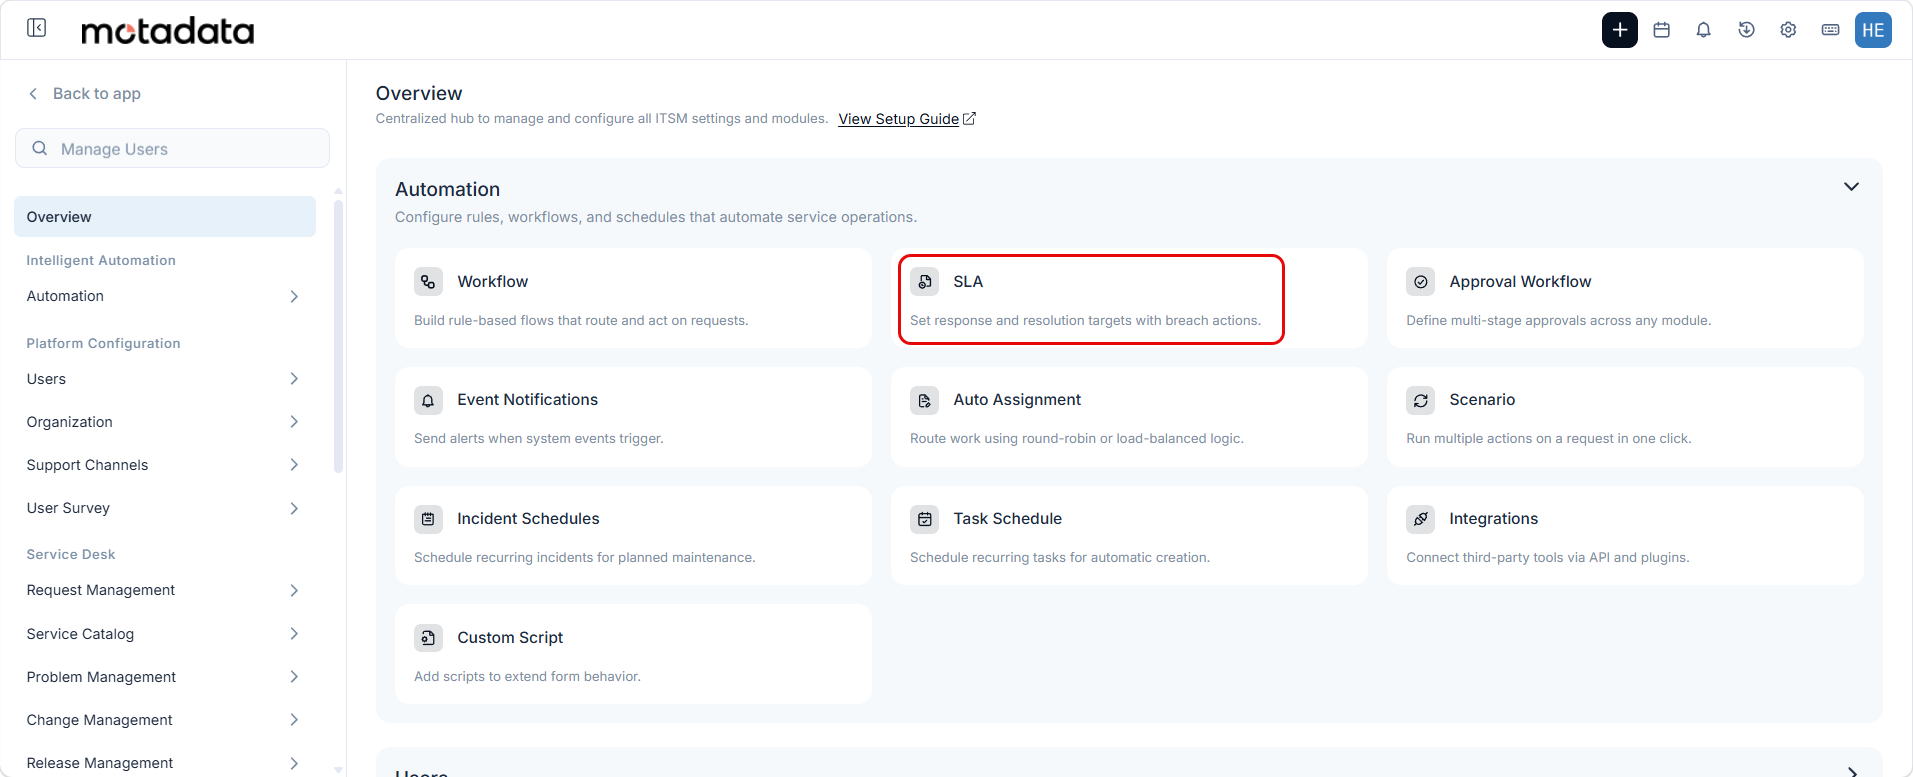Collapse the sidebar panel icon

37,28
